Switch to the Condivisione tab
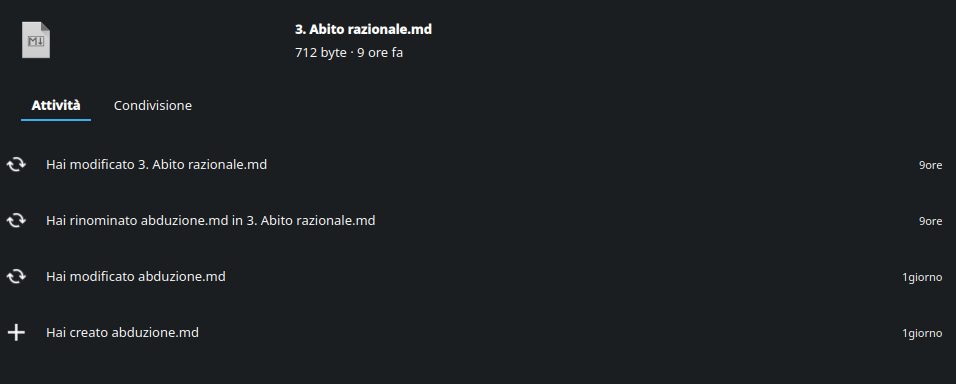The width and height of the screenshot is (956, 384). click(152, 105)
